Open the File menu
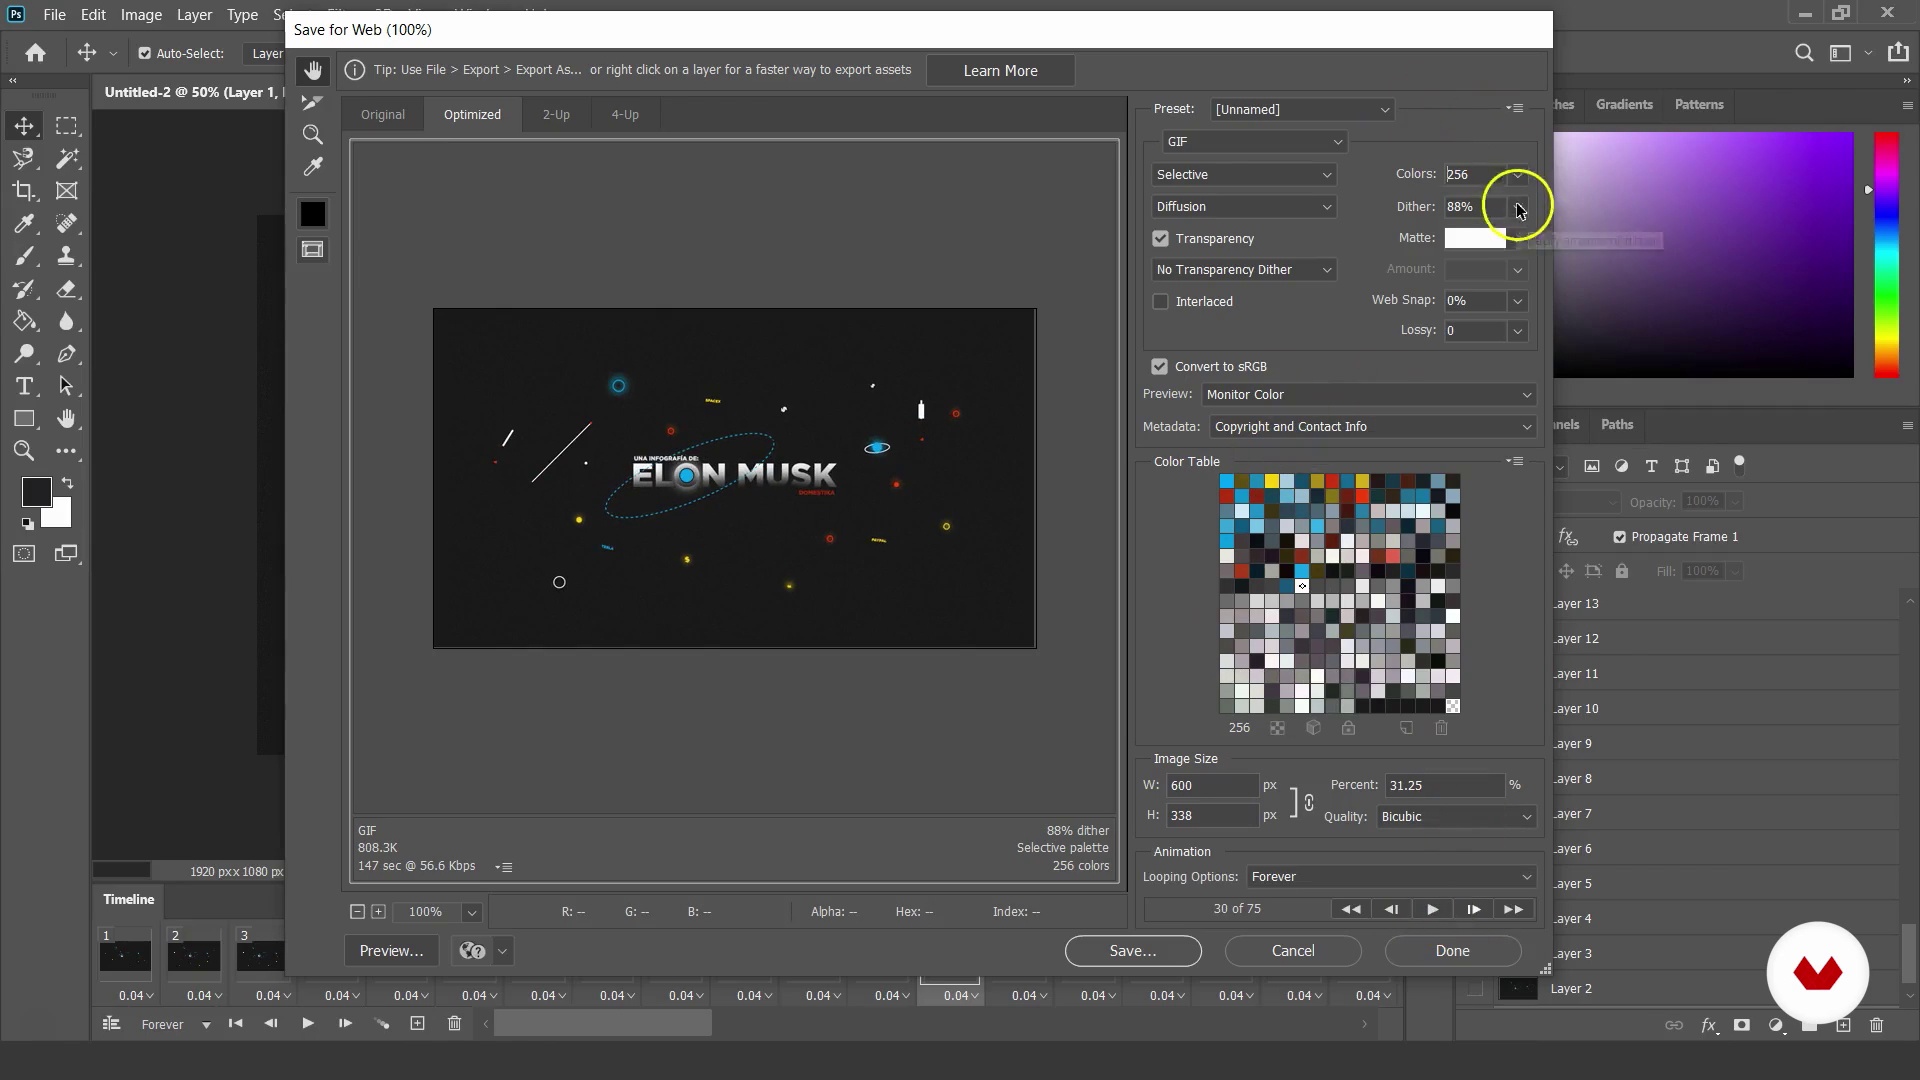The width and height of the screenshot is (1920, 1080). (x=54, y=15)
